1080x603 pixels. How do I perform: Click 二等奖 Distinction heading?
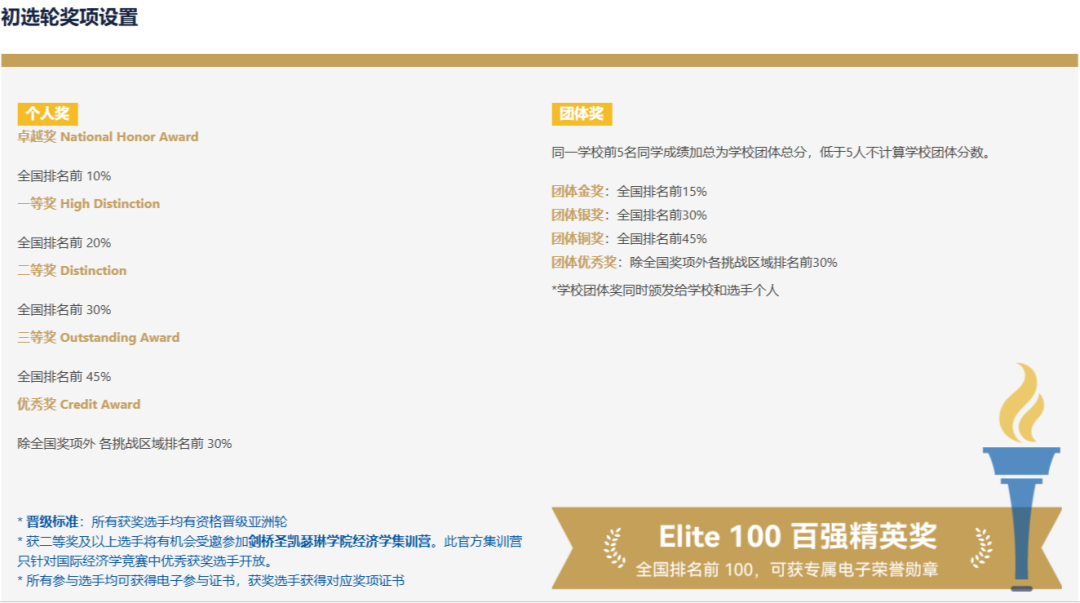point(72,271)
